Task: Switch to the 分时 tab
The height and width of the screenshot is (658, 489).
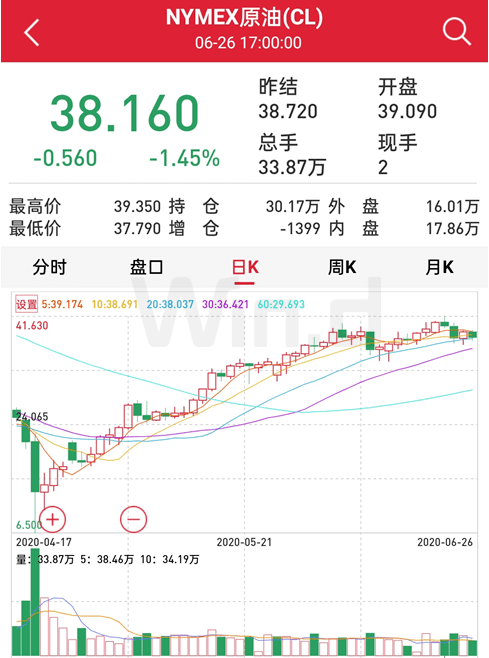Action: pos(49,267)
